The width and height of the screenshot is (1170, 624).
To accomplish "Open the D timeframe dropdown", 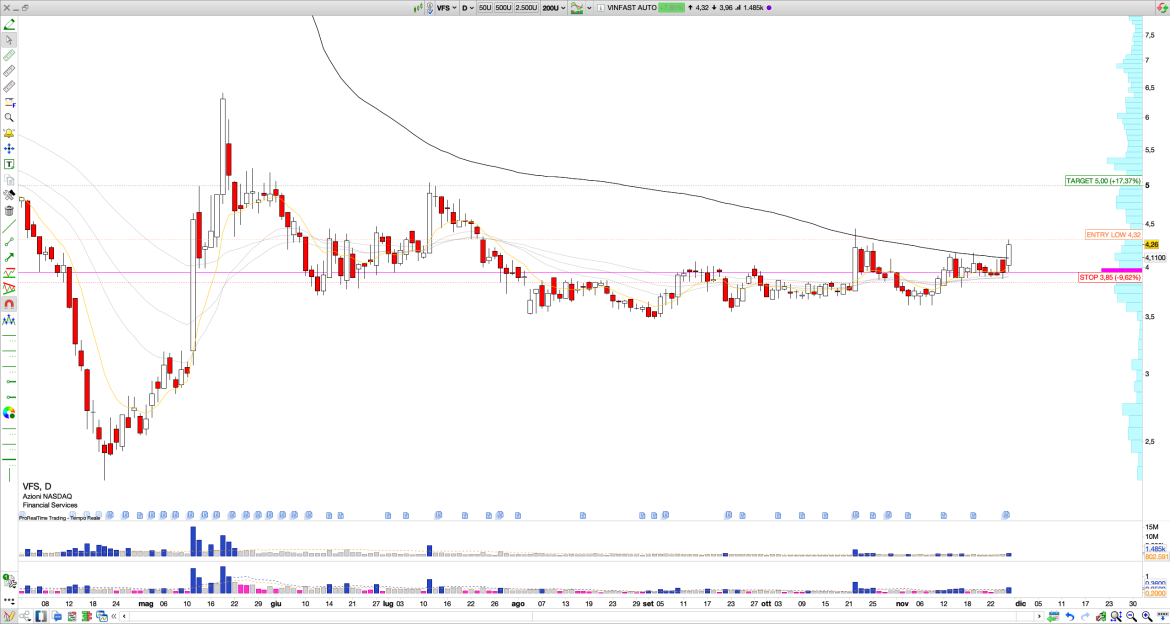I will click(467, 7).
